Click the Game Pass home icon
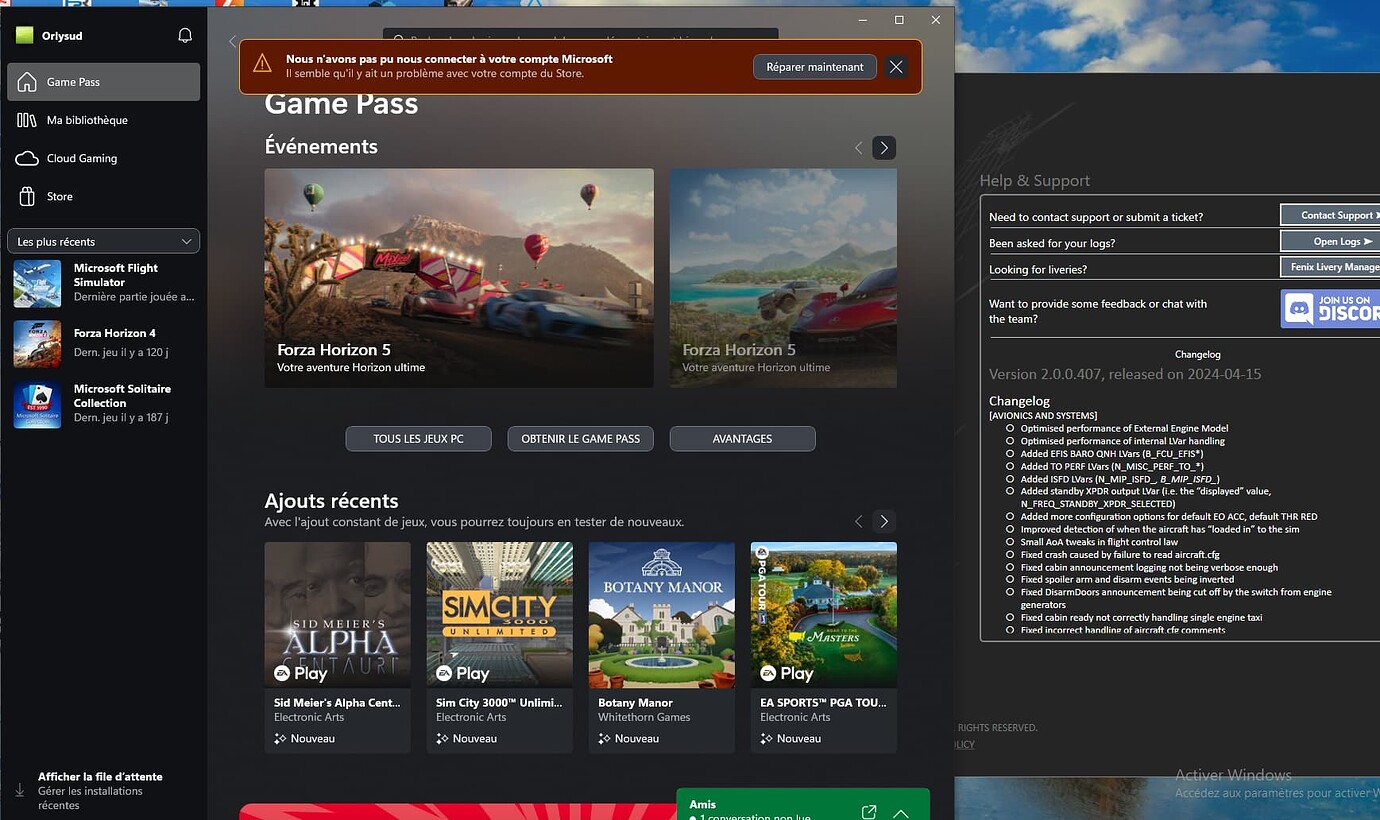 (27, 82)
